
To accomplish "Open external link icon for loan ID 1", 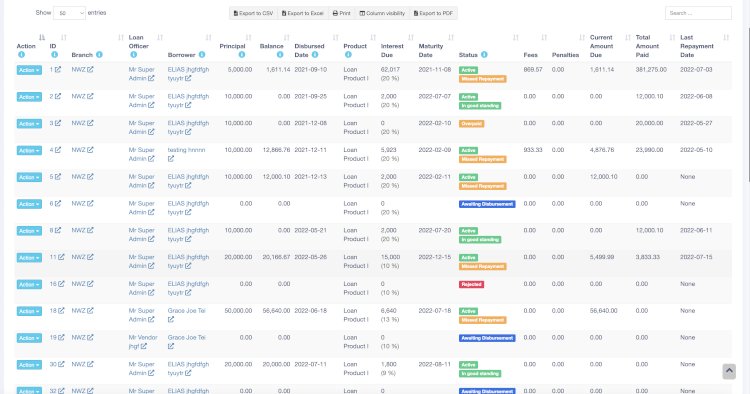I will click(x=58, y=69).
